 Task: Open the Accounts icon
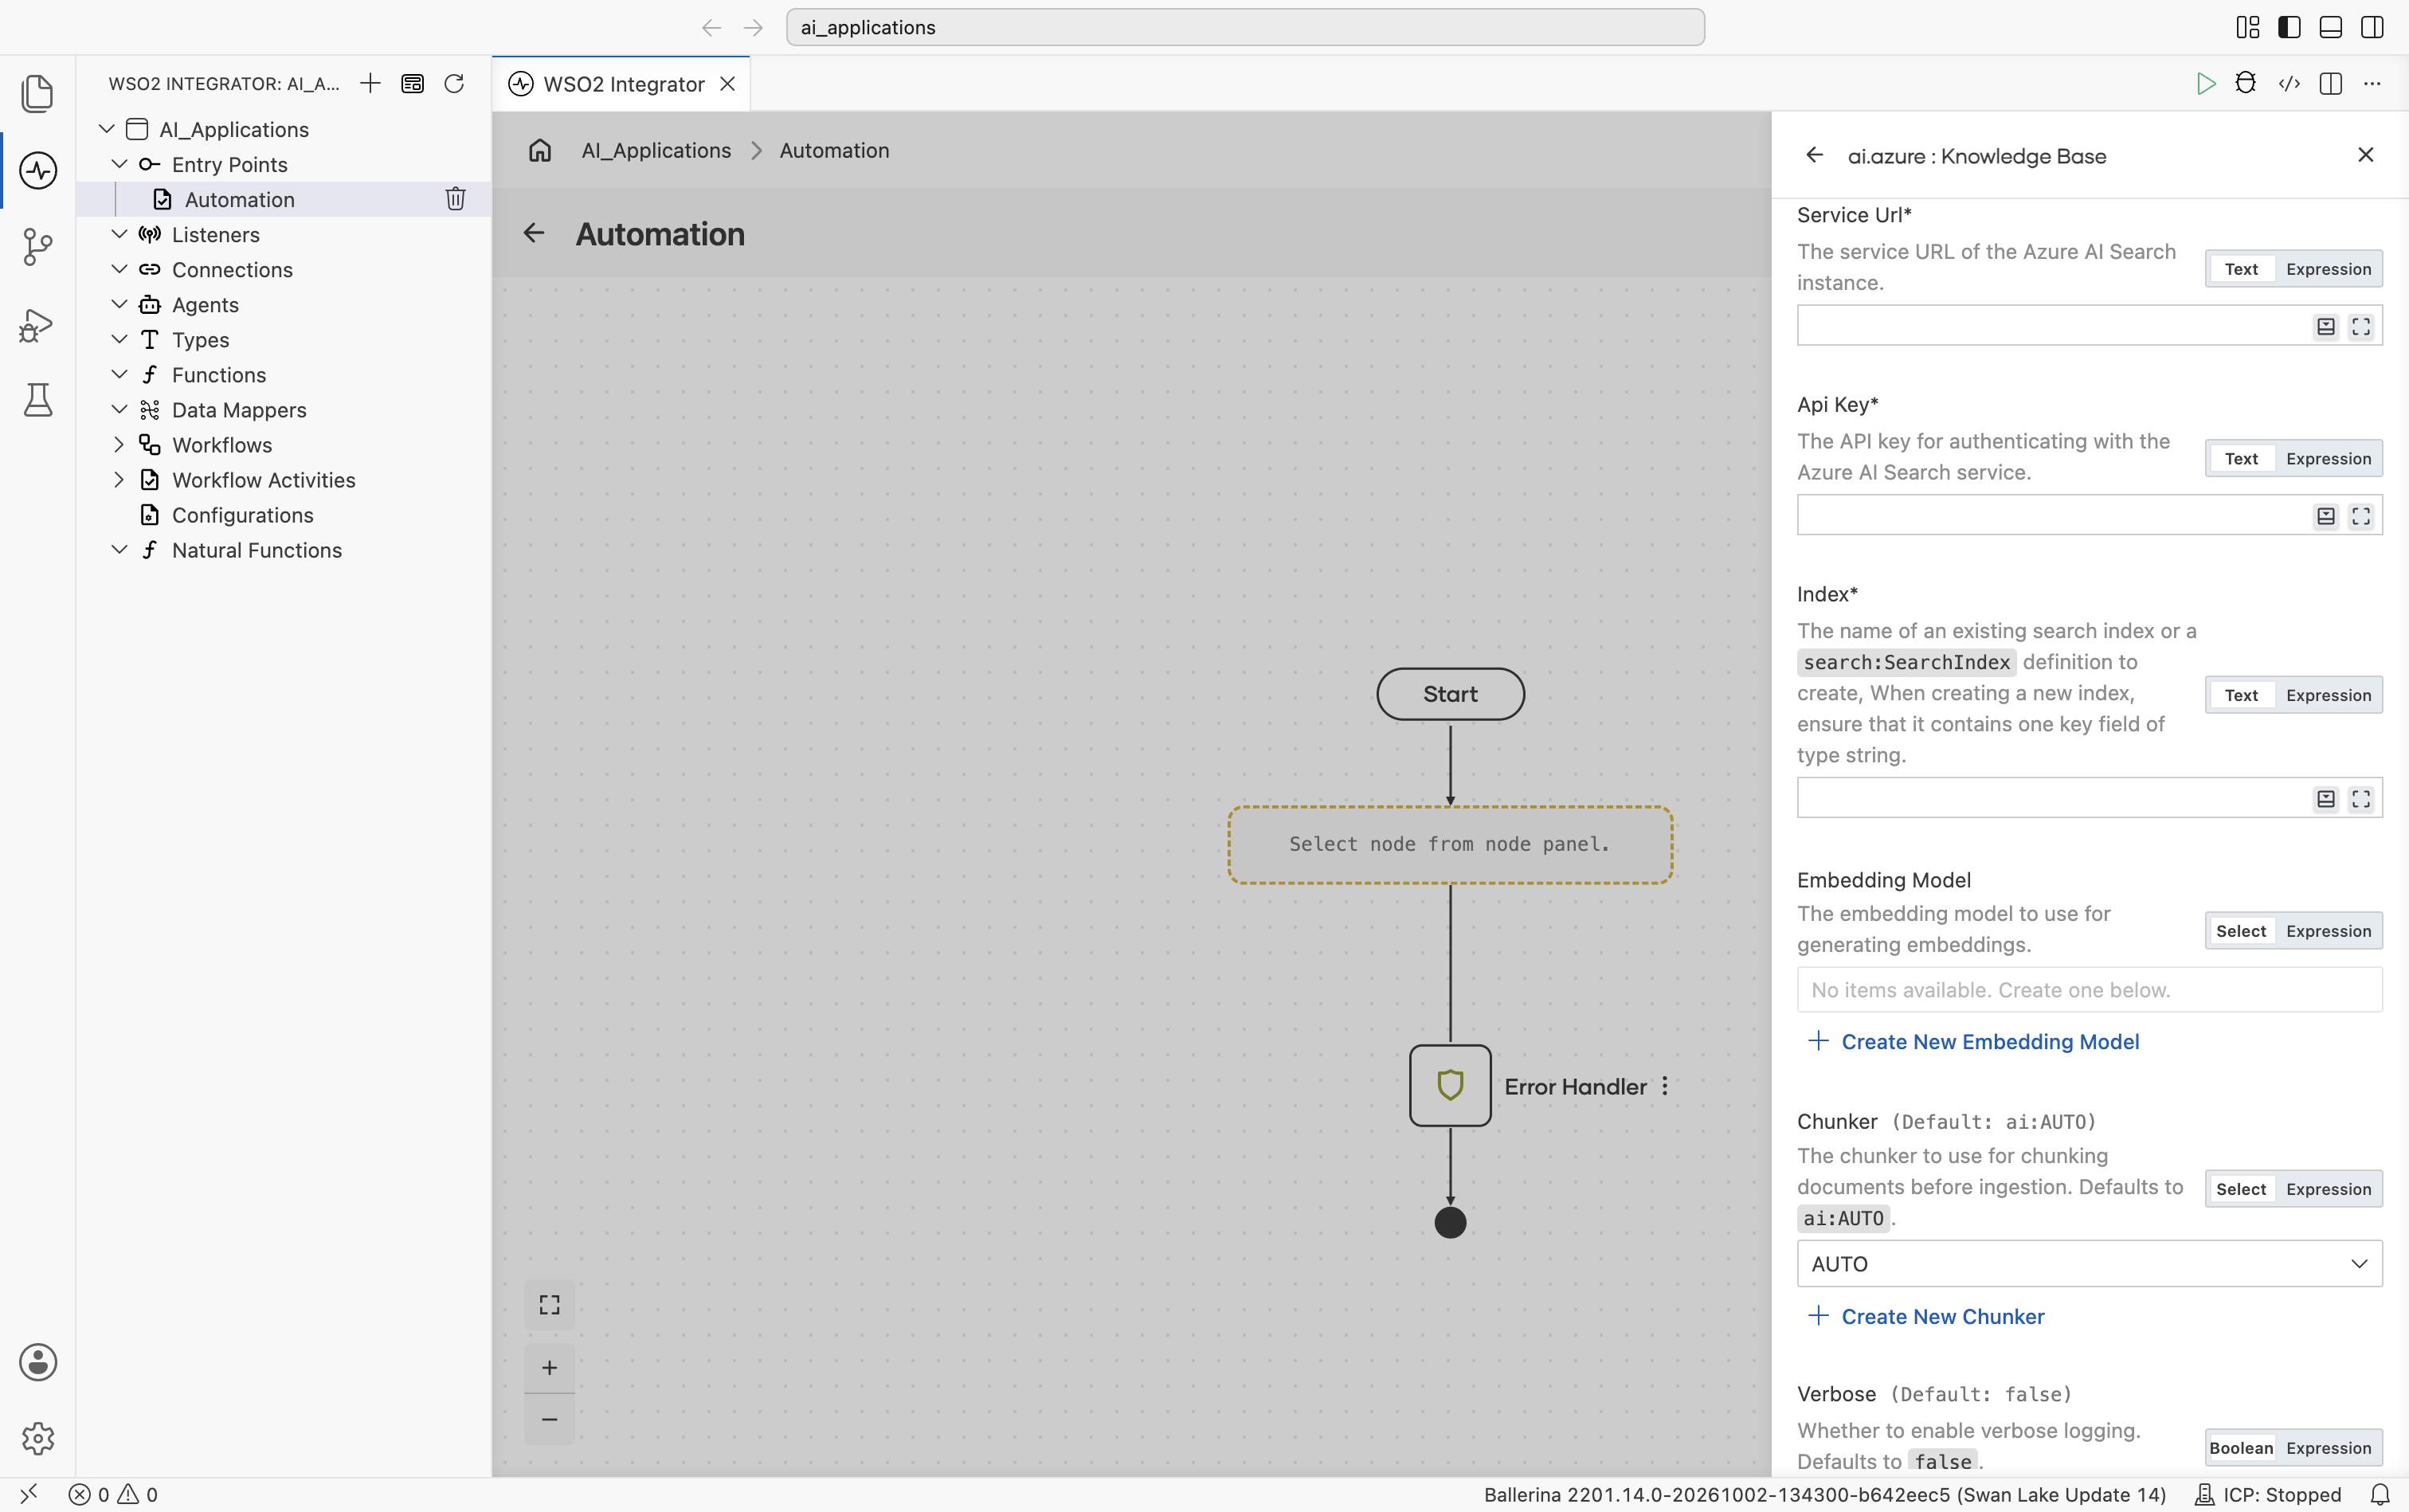tap(37, 1362)
